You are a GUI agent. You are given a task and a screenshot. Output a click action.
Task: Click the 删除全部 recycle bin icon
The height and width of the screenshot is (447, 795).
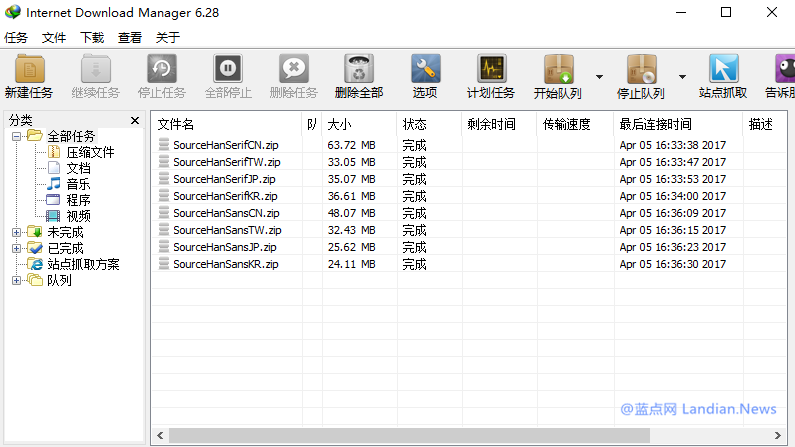pyautogui.click(x=359, y=69)
